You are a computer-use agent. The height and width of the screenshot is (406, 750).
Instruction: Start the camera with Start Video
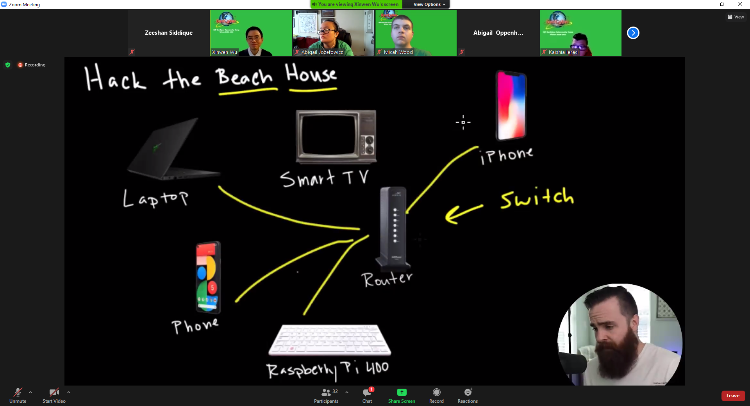pos(54,395)
